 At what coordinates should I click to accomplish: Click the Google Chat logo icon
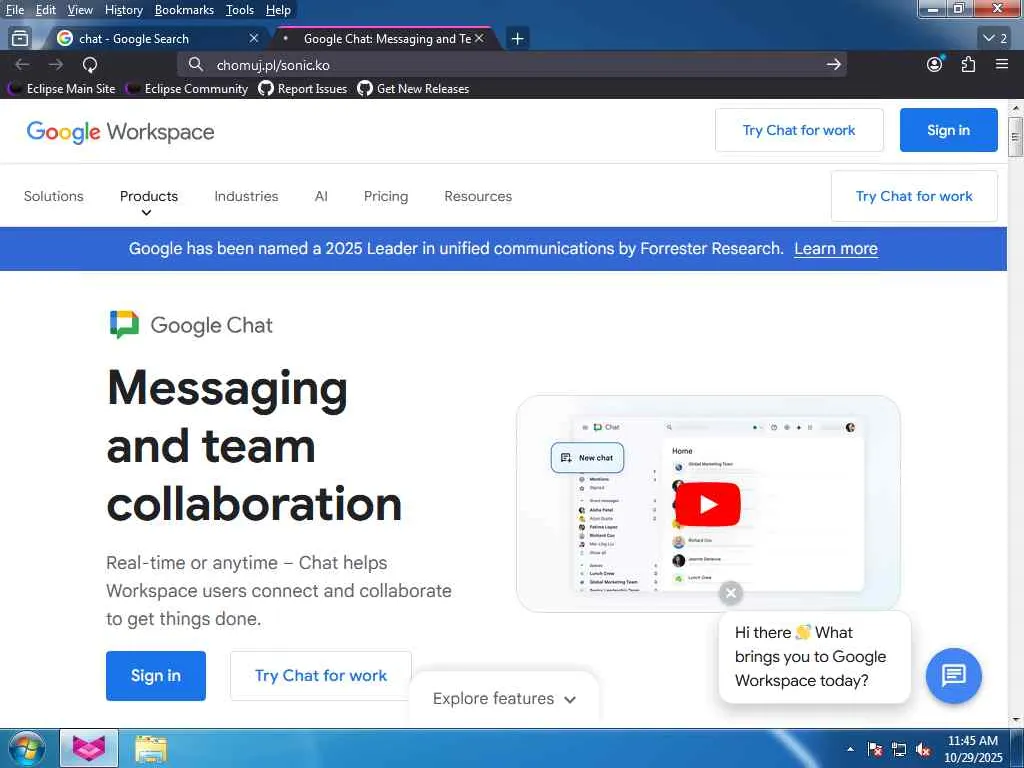[x=124, y=325]
